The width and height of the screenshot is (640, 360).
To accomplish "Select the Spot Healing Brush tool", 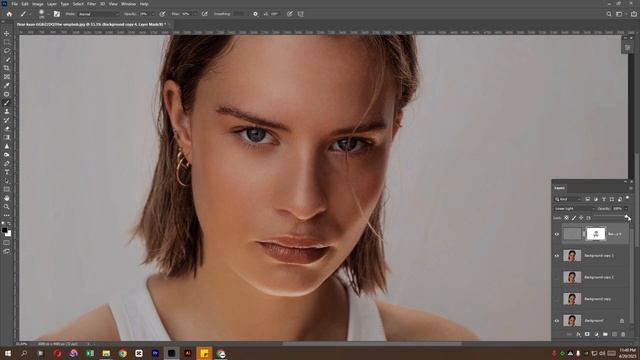I will [7, 94].
